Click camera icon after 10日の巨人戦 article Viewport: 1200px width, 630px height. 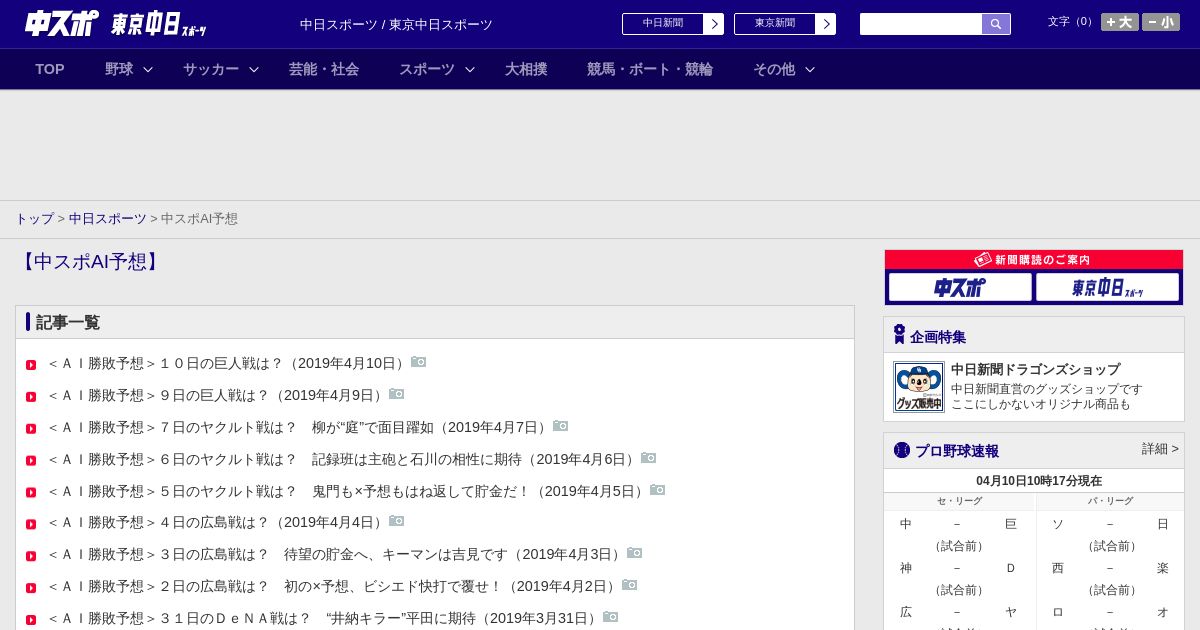(x=419, y=362)
